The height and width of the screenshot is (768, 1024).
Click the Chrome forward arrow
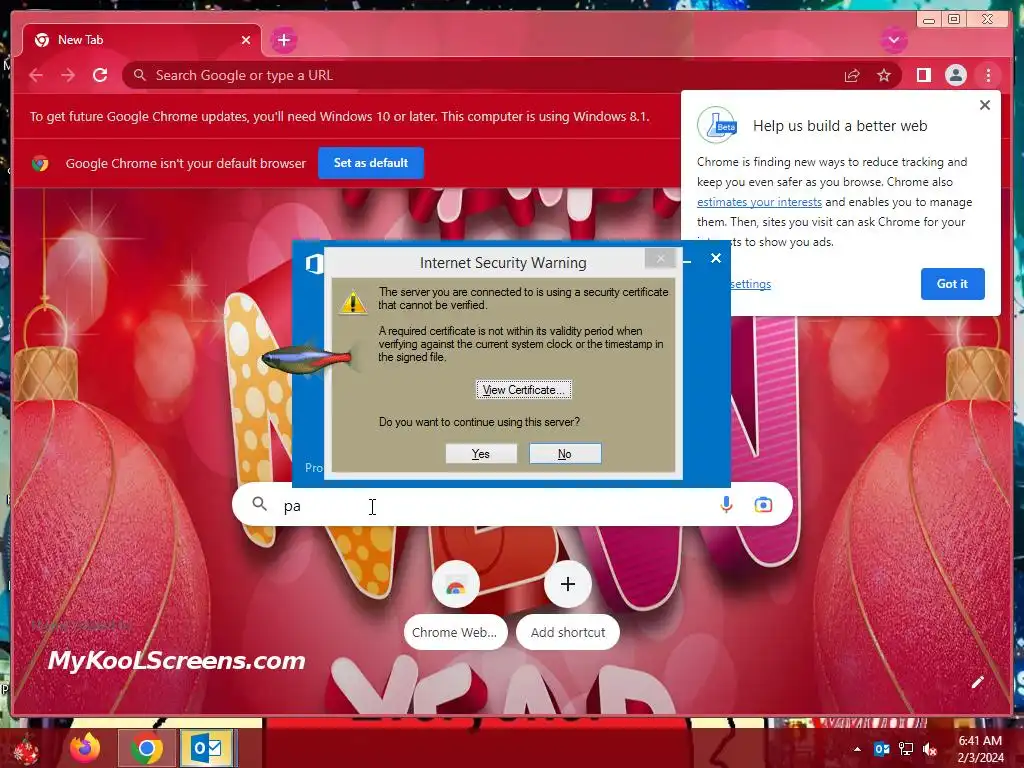pyautogui.click(x=68, y=75)
